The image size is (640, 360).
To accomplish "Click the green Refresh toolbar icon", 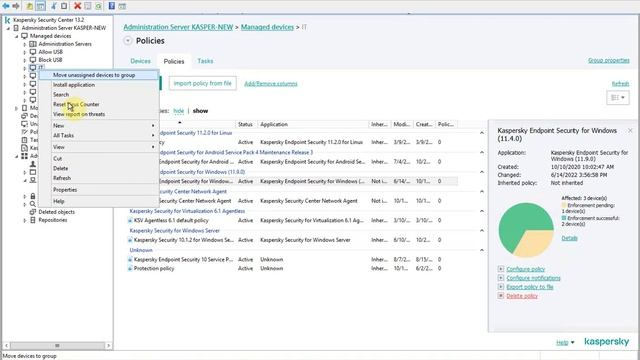I will [98, 6].
